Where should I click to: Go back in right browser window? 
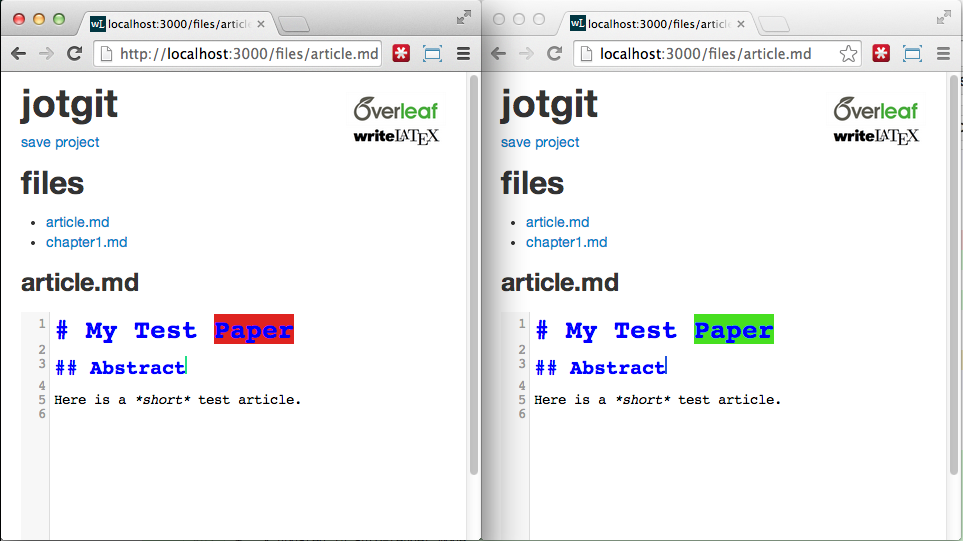[x=498, y=54]
